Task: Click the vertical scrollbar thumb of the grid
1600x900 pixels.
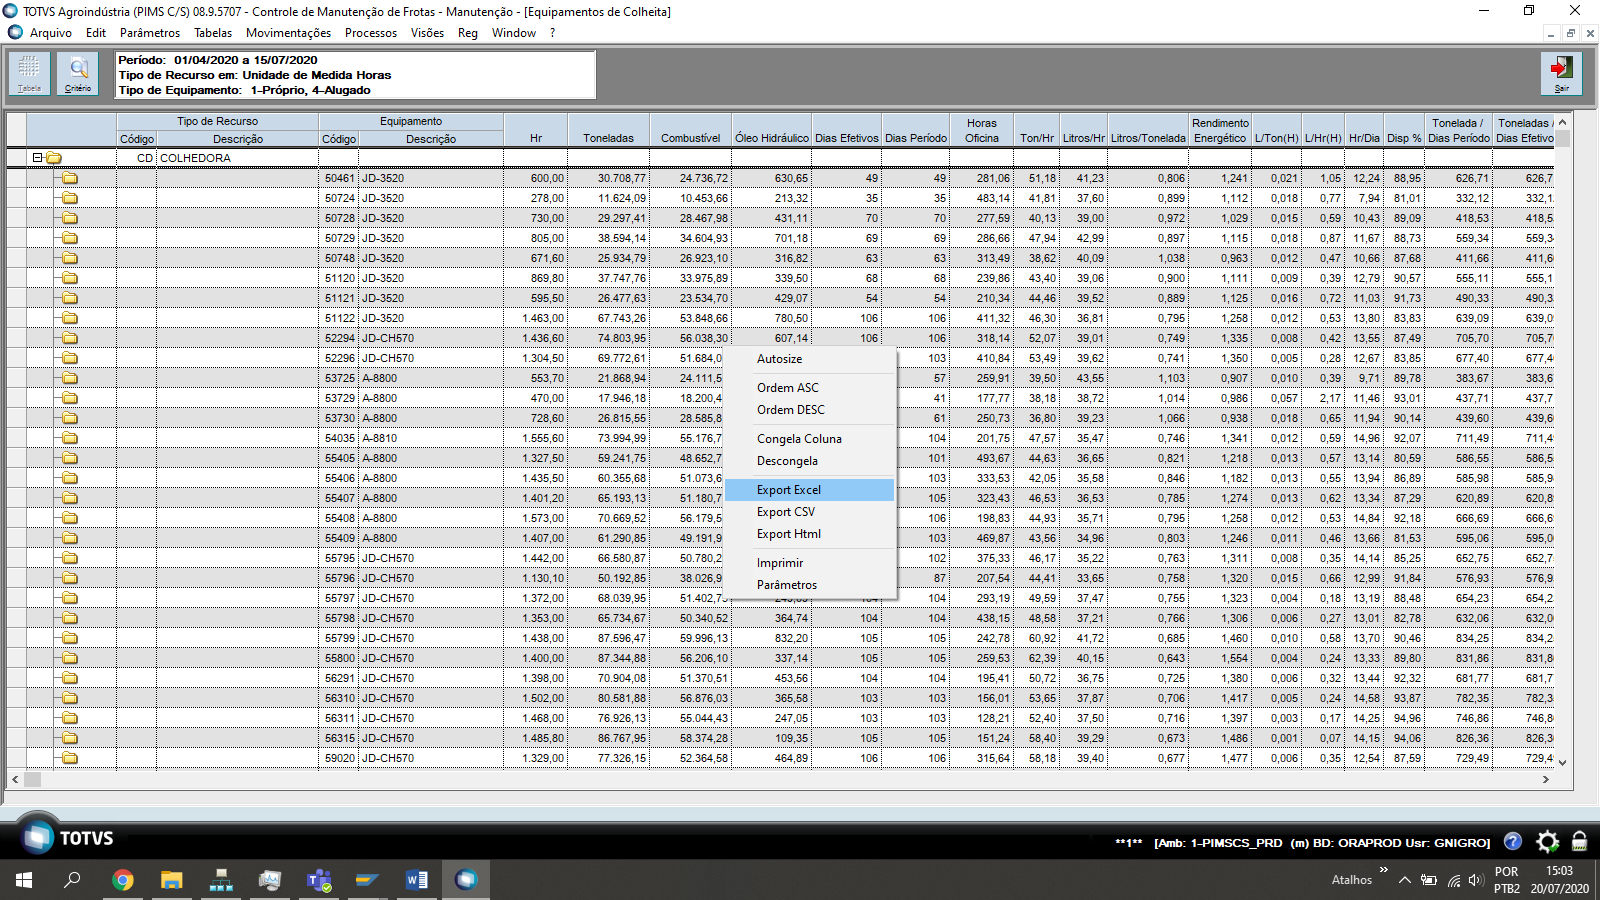Action: pyautogui.click(x=1562, y=138)
